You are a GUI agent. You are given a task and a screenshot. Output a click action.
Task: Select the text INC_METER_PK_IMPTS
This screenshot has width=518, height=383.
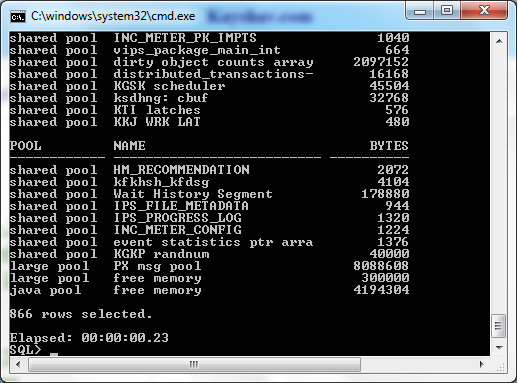click(185, 38)
